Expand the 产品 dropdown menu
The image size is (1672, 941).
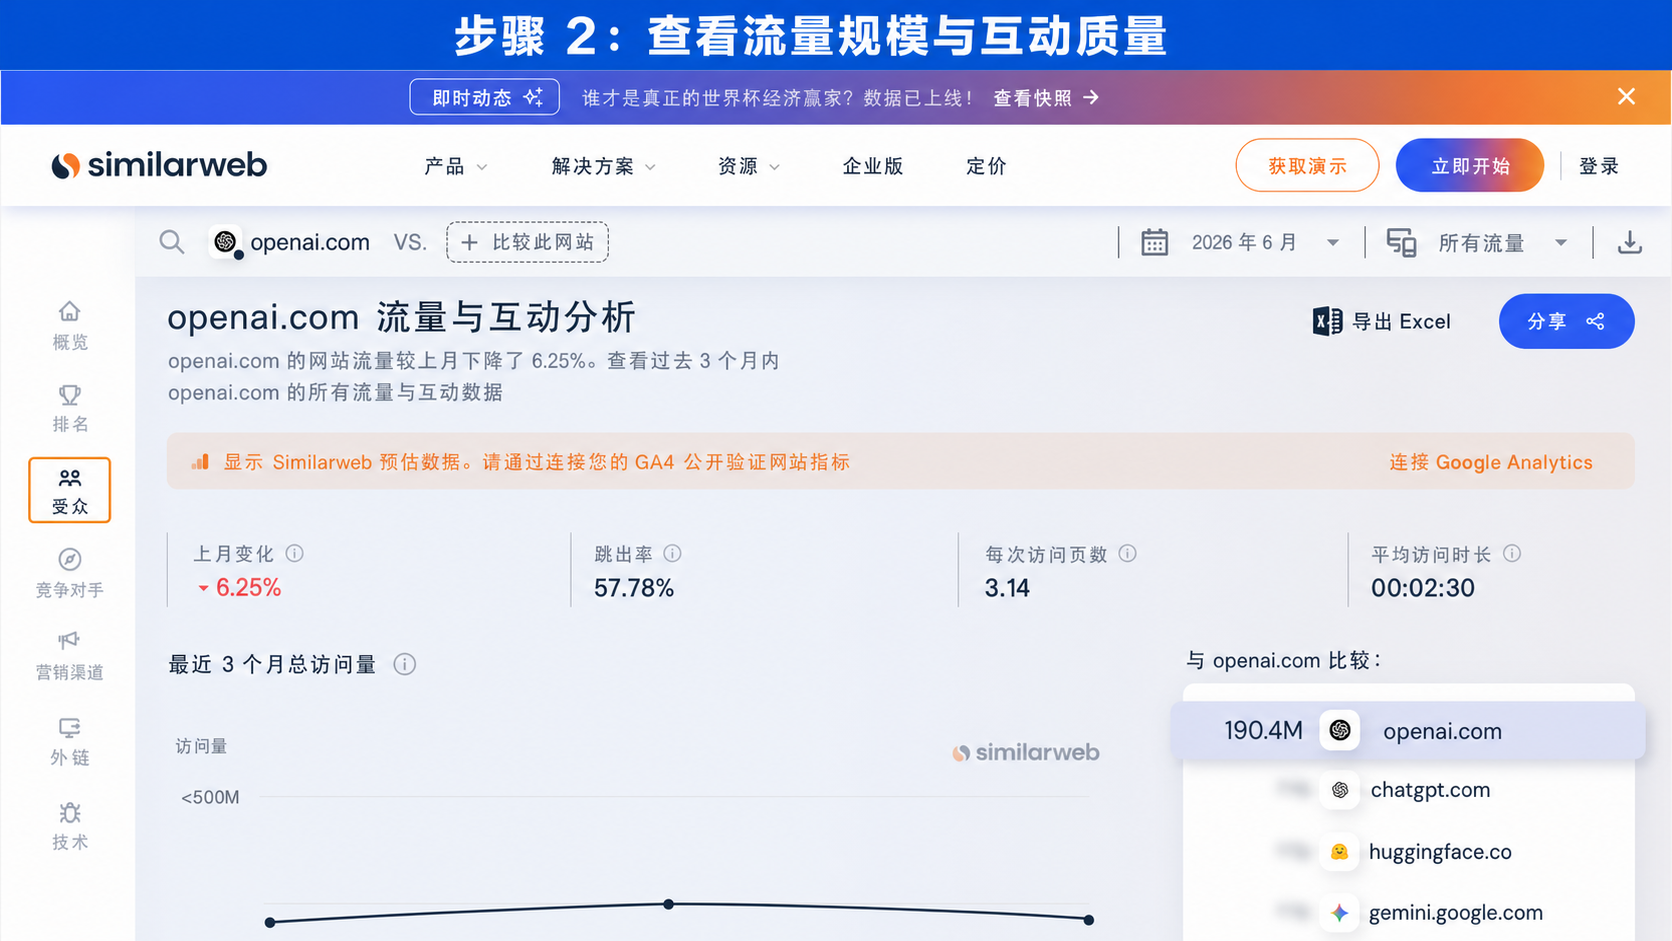455,166
